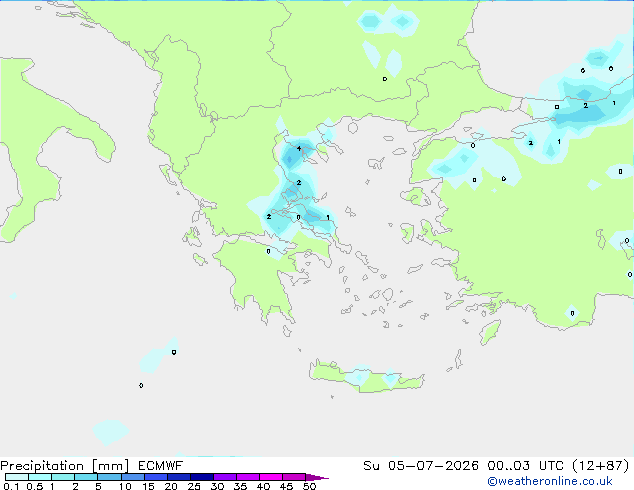Select legend swatch between 40 and 45
Viewport: 634px width, 490px height.
click(271, 477)
